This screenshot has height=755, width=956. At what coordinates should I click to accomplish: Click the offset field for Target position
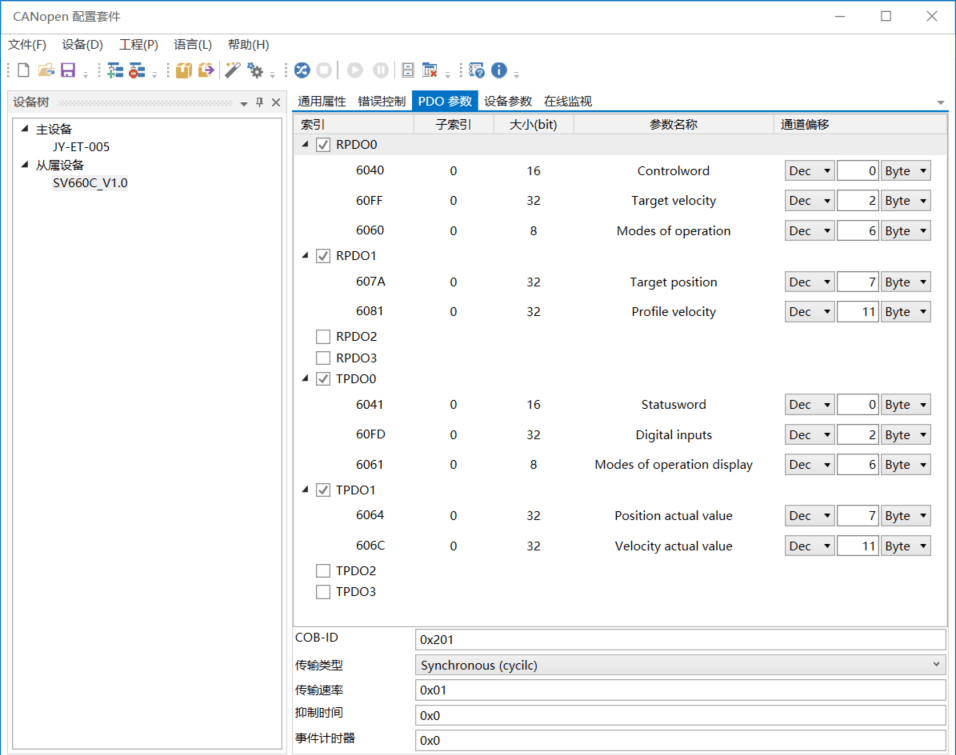[857, 282]
